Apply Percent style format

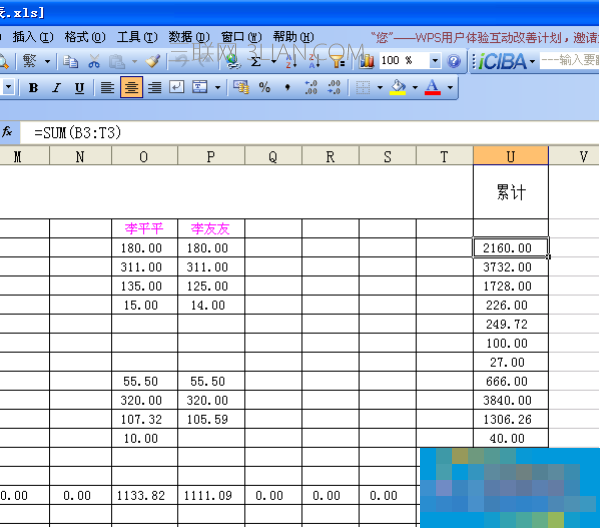point(264,87)
